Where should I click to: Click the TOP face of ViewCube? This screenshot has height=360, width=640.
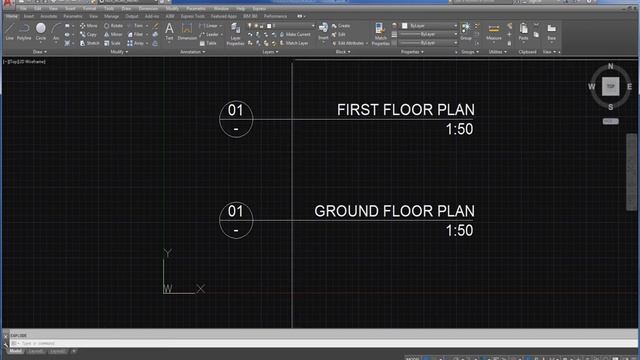(x=610, y=87)
